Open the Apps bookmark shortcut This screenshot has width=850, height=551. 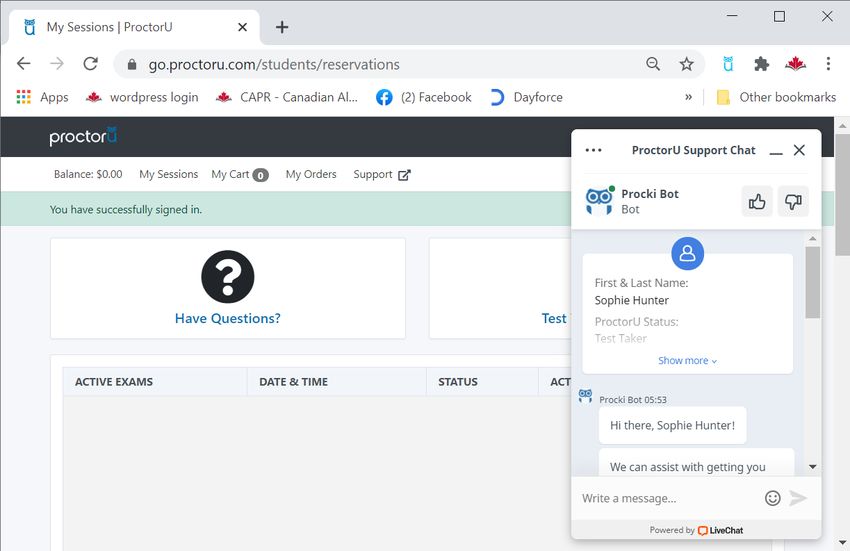point(42,97)
